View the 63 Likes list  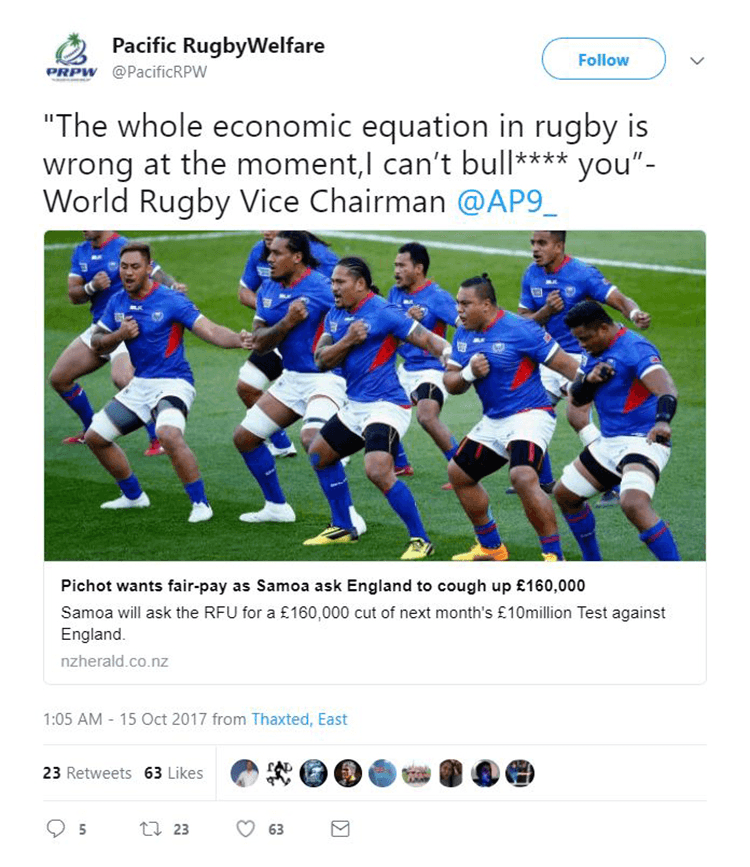click(173, 773)
